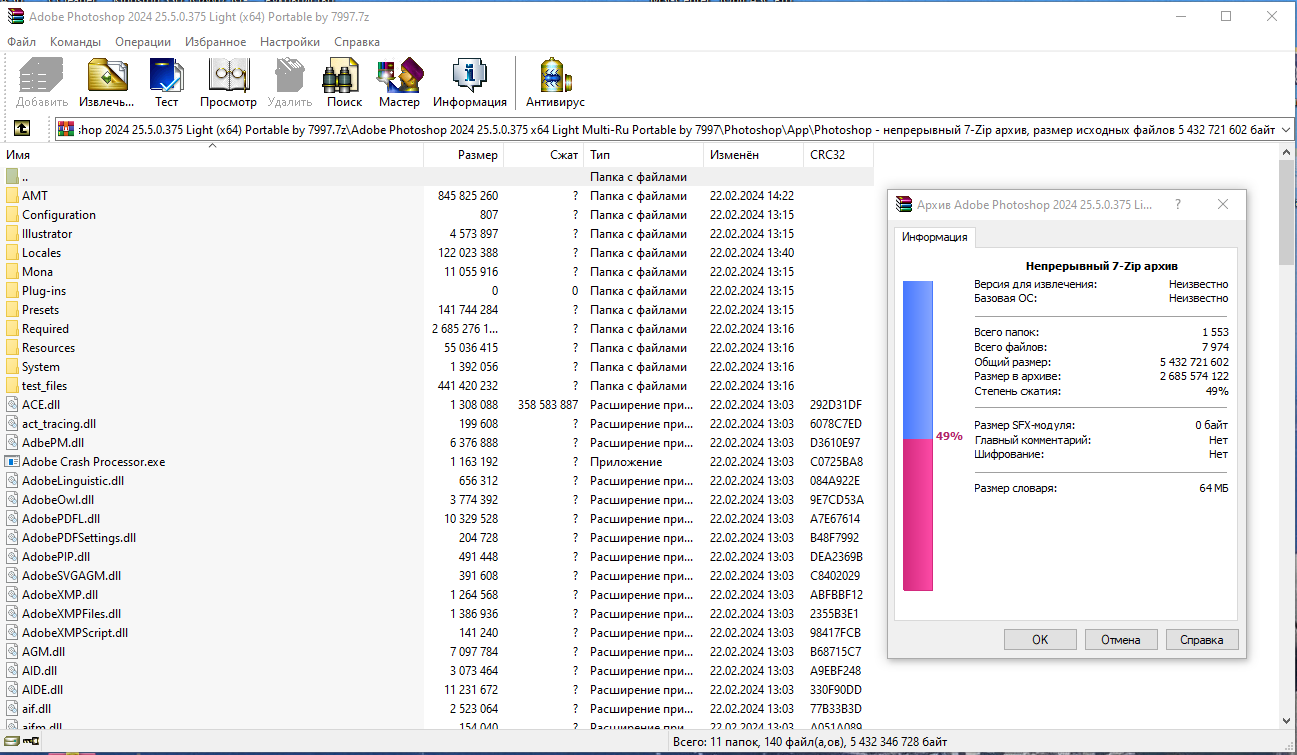Run the Антивирус scan toolbar icon

click(x=553, y=75)
